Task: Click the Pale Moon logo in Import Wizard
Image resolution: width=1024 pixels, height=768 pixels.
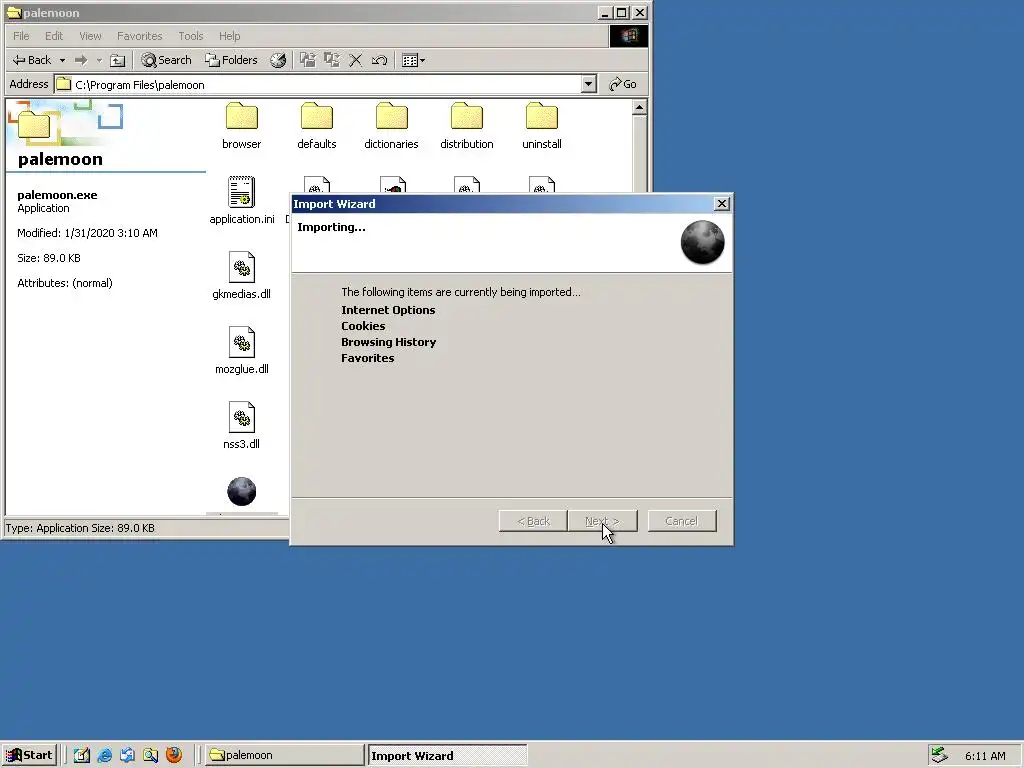Action: click(703, 242)
